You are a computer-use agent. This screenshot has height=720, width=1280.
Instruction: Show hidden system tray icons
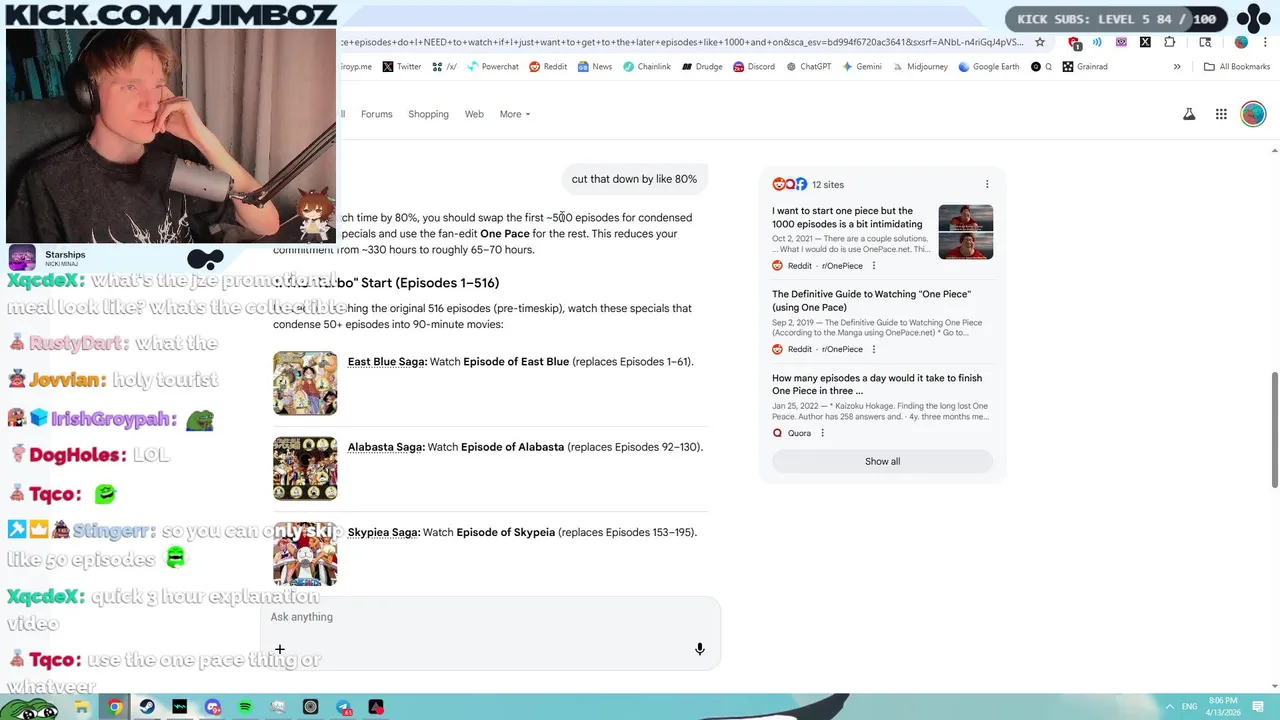click(x=1170, y=707)
